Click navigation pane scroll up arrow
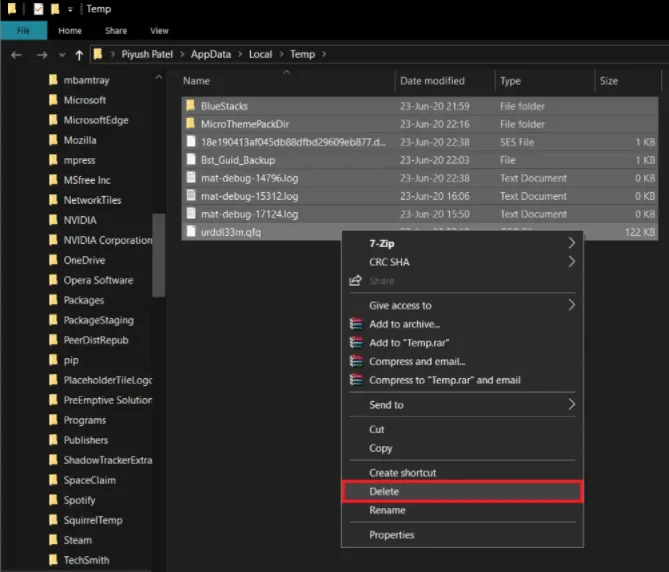Image resolution: width=669 pixels, height=572 pixels. click(x=159, y=77)
